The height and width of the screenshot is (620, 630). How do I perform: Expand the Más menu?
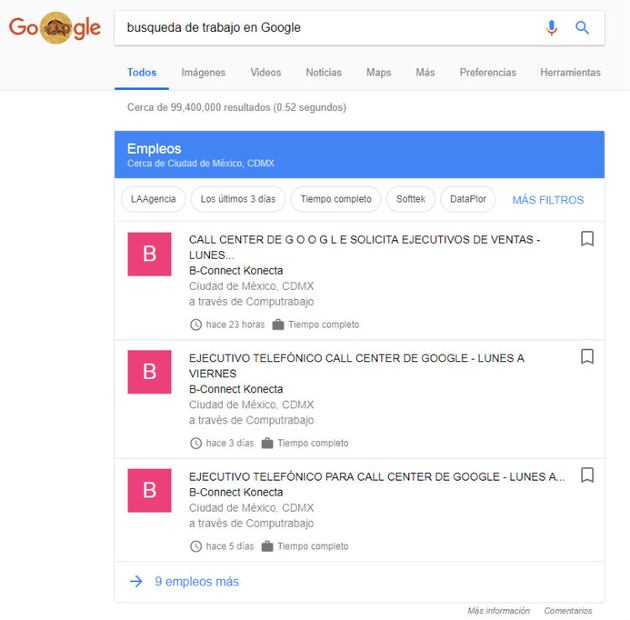click(425, 73)
